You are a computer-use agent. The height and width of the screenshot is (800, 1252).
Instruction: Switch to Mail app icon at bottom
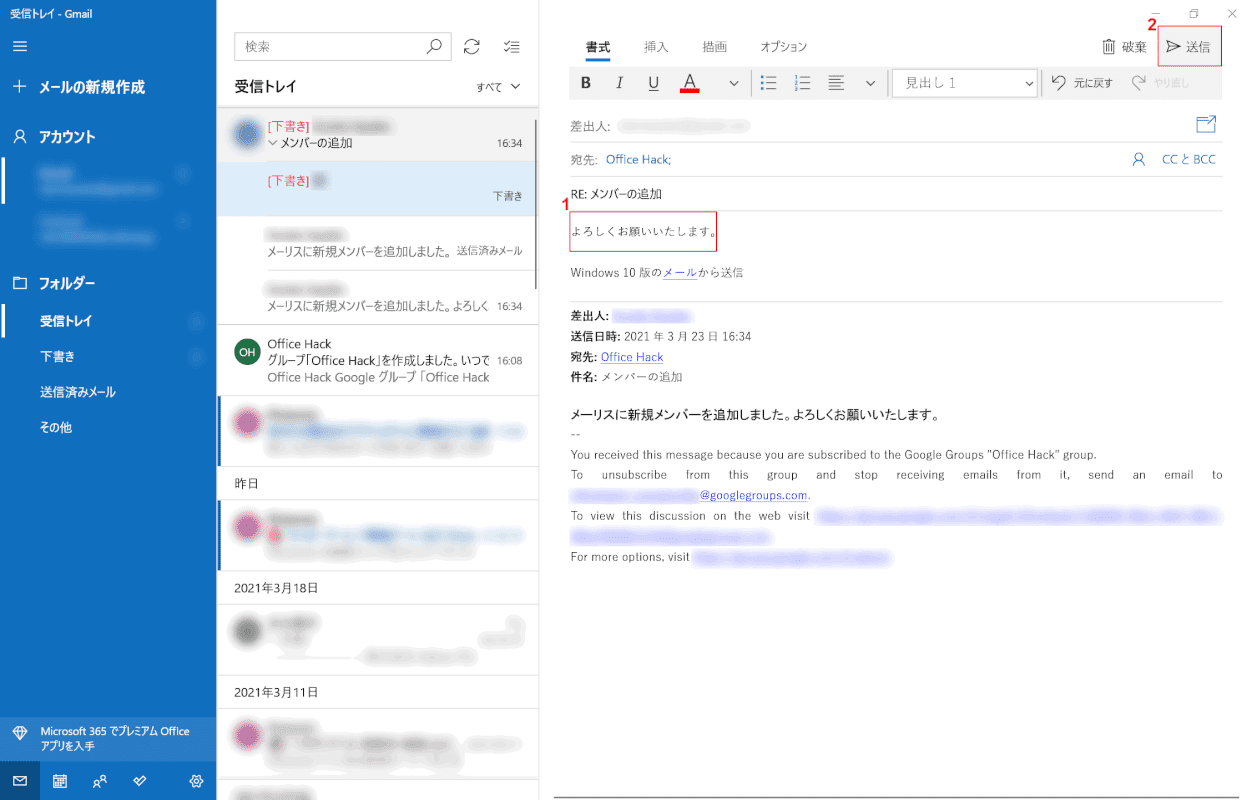(20, 781)
